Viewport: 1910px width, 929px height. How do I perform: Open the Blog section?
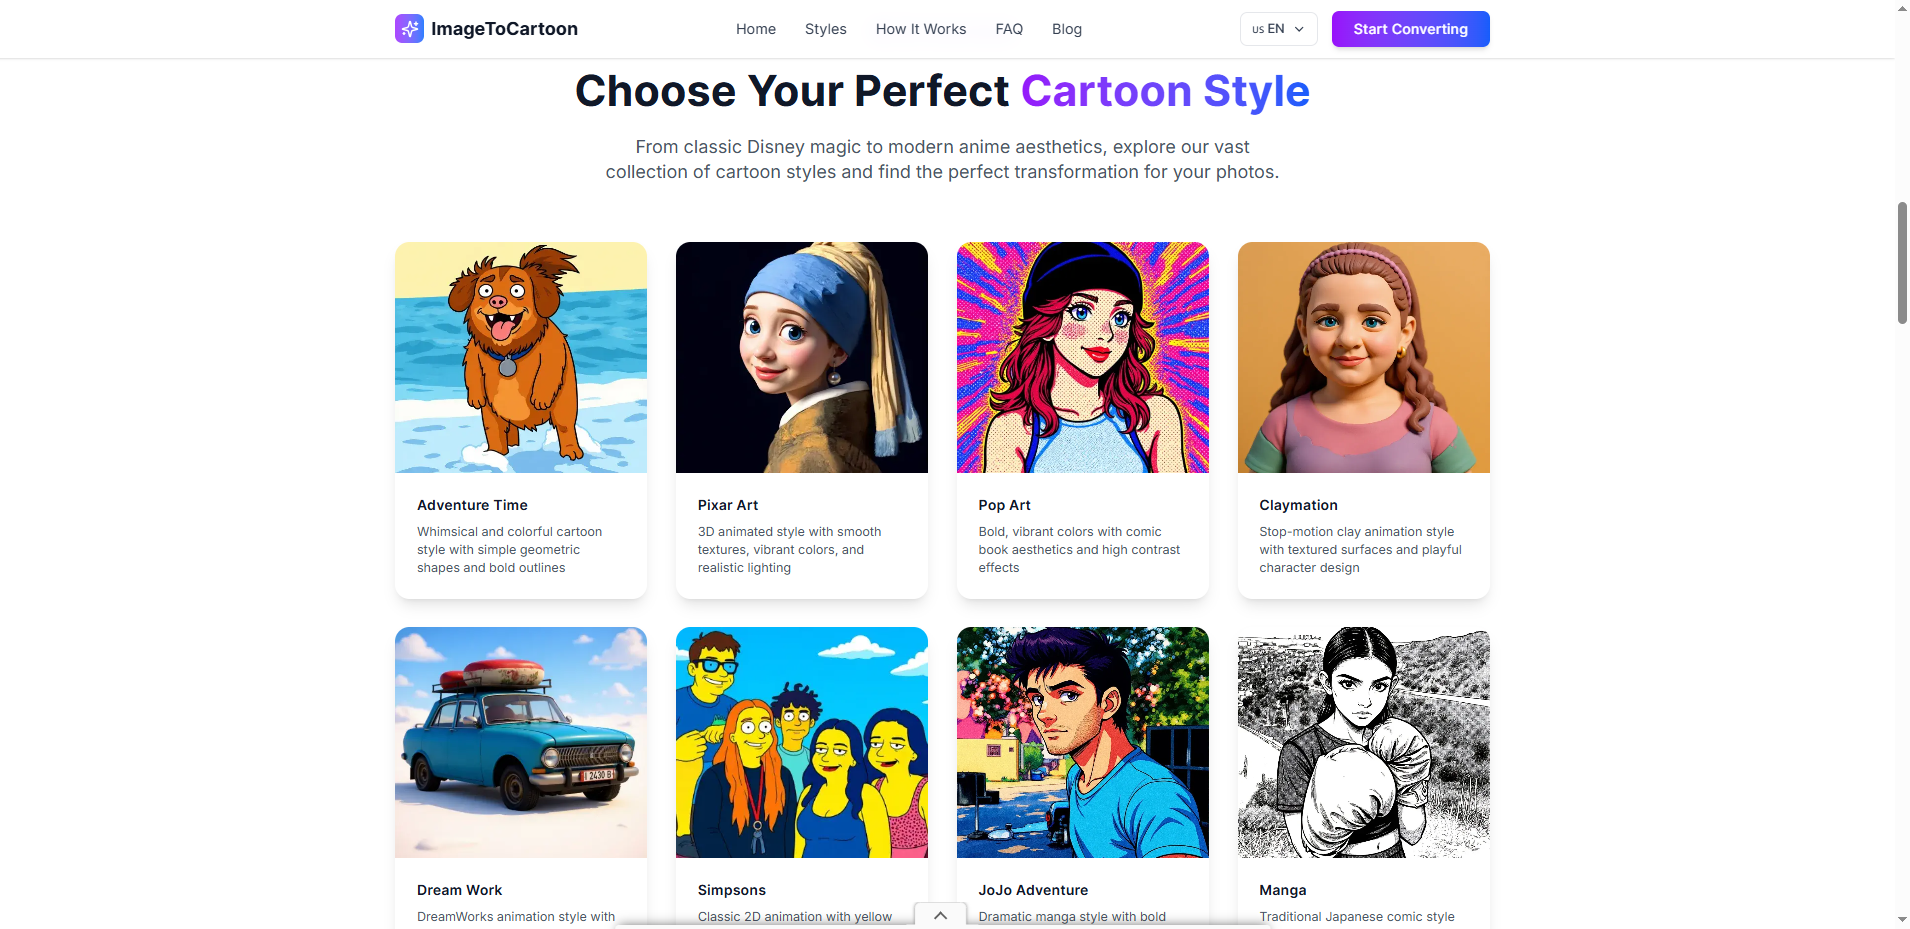(x=1066, y=29)
